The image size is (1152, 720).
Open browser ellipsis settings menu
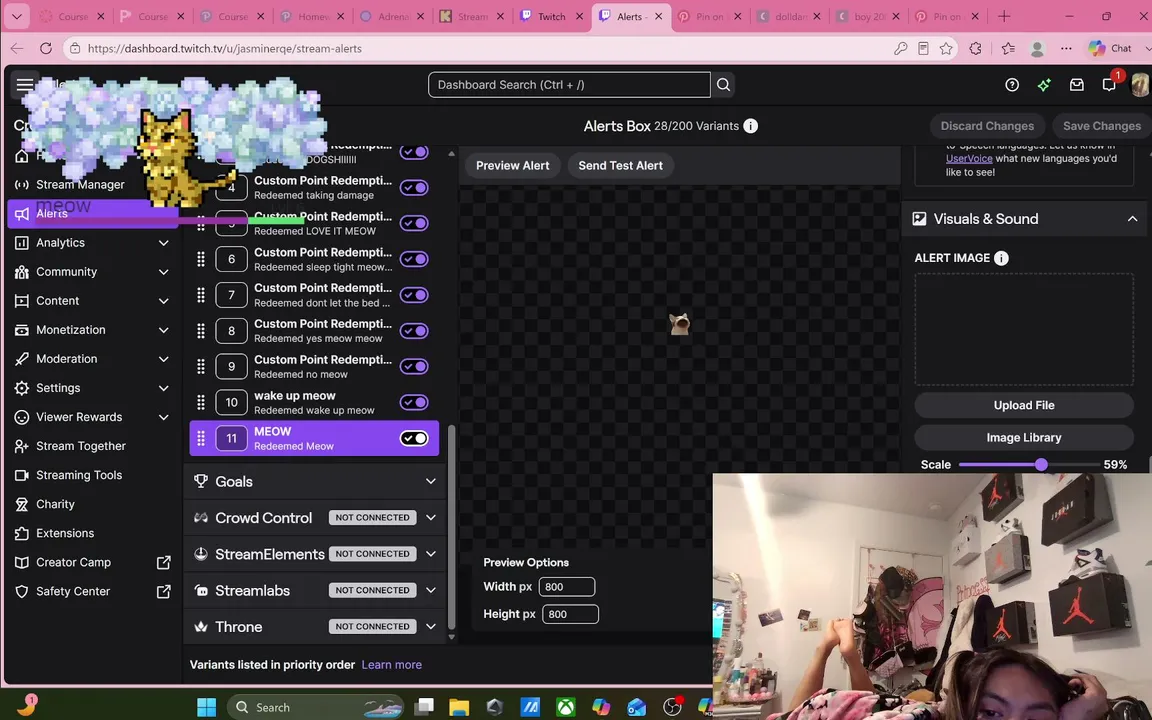(1066, 48)
